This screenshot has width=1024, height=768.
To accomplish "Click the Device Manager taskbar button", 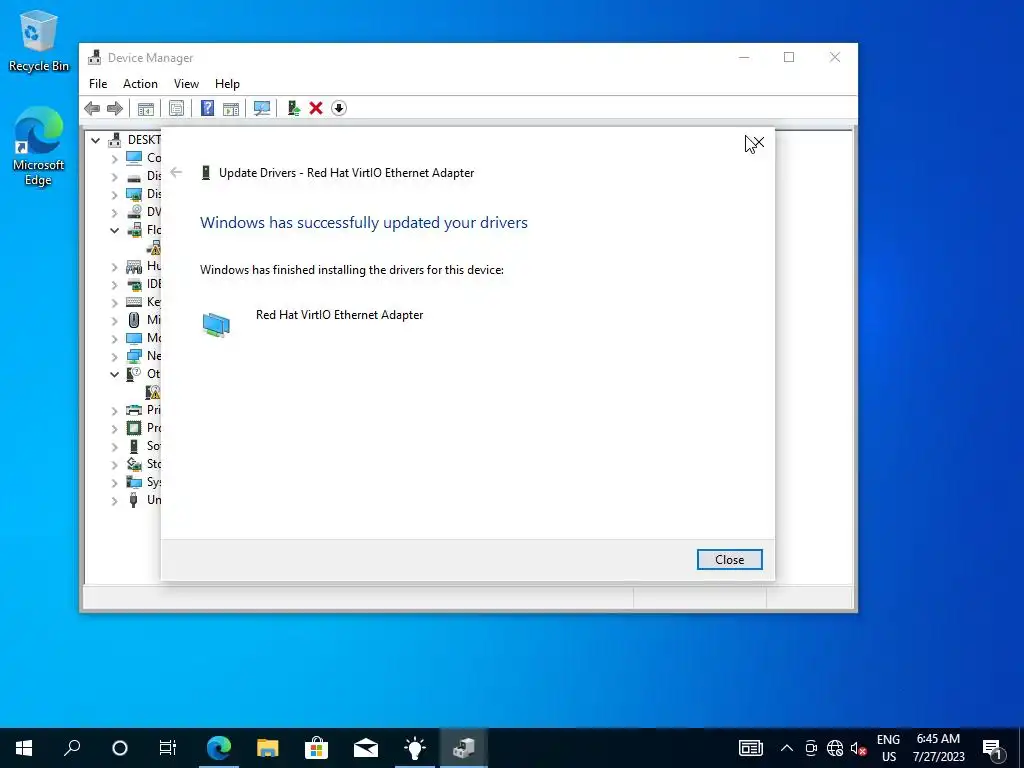I will 464,748.
